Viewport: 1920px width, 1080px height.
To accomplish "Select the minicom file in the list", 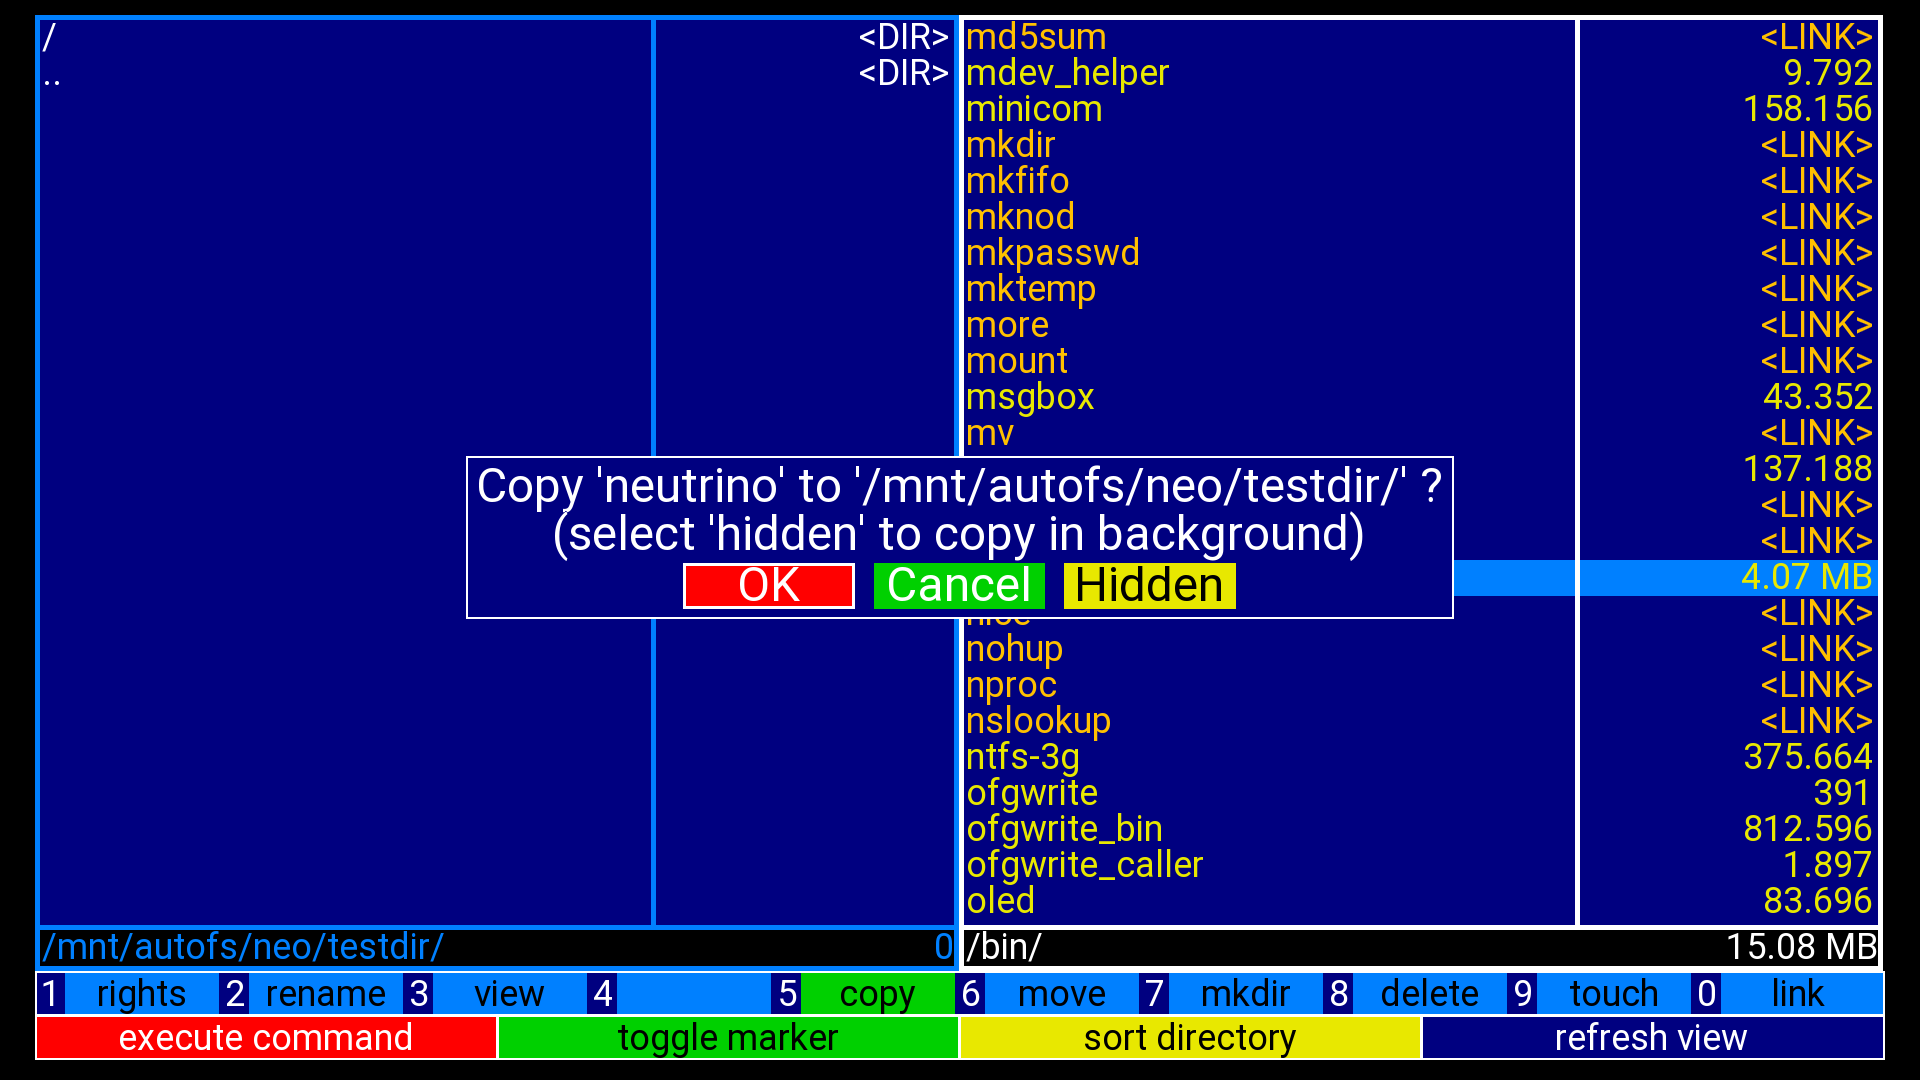I will coord(1034,109).
